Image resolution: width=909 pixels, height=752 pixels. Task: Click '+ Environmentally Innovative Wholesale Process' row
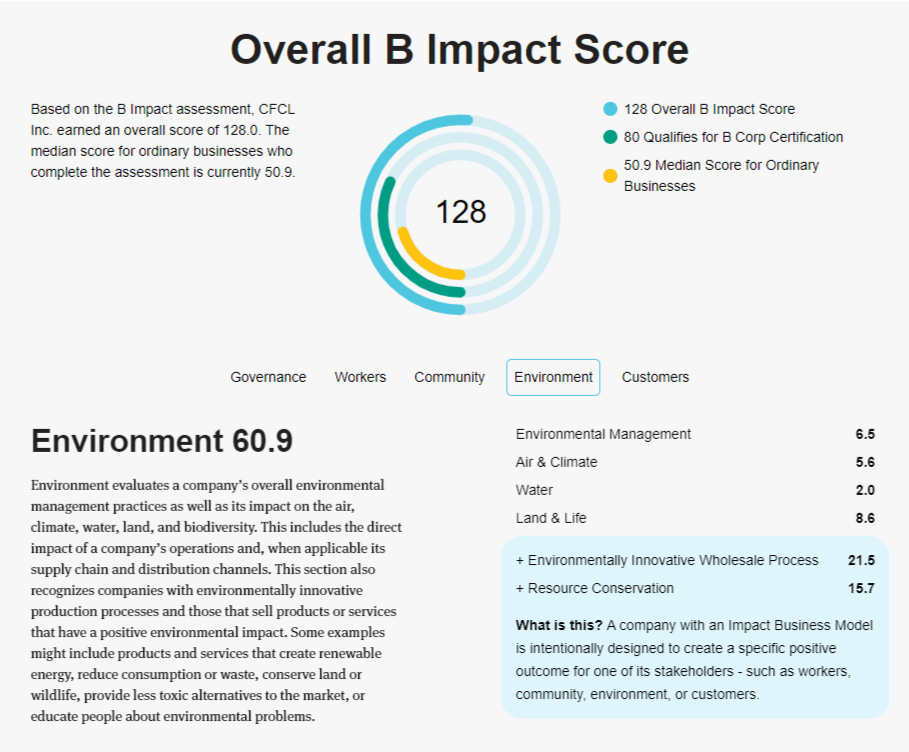tap(695, 560)
